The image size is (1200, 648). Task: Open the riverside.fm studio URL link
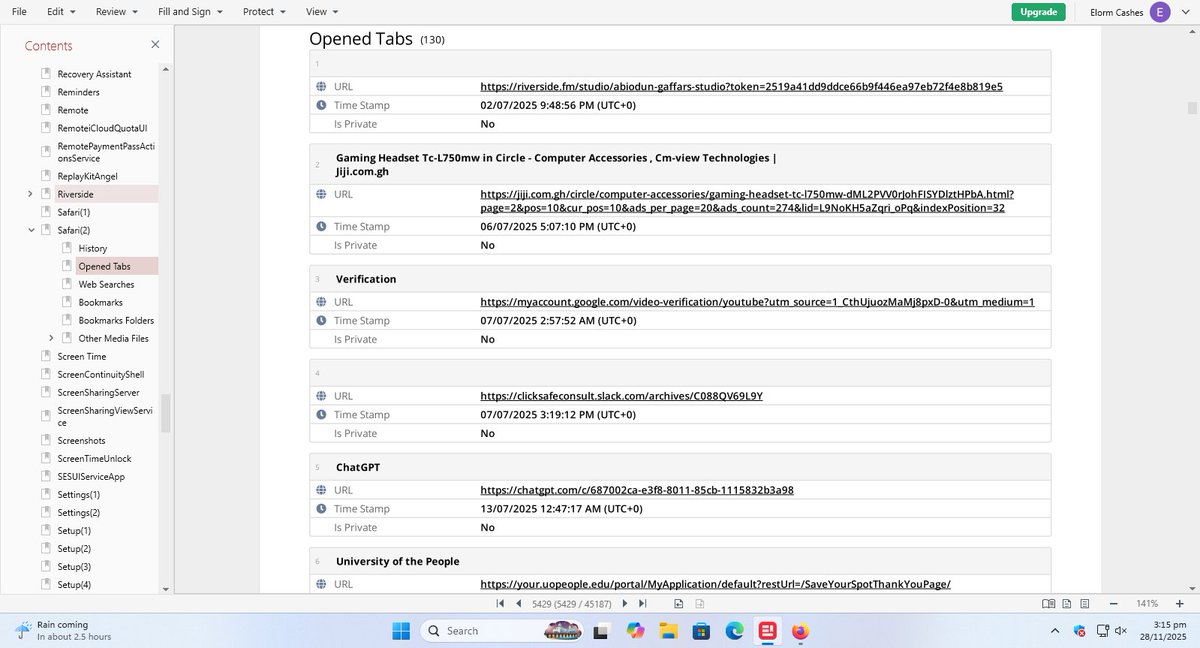(741, 86)
